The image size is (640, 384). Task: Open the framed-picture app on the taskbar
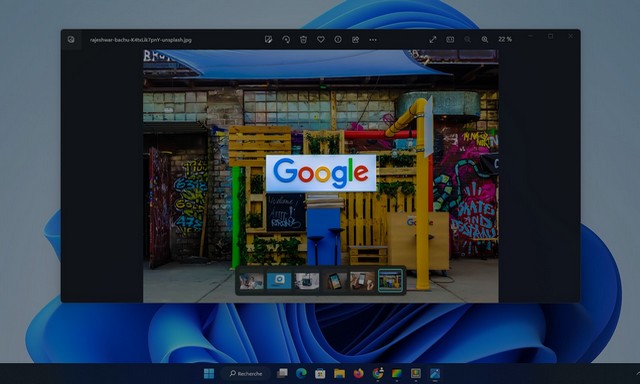click(x=416, y=373)
